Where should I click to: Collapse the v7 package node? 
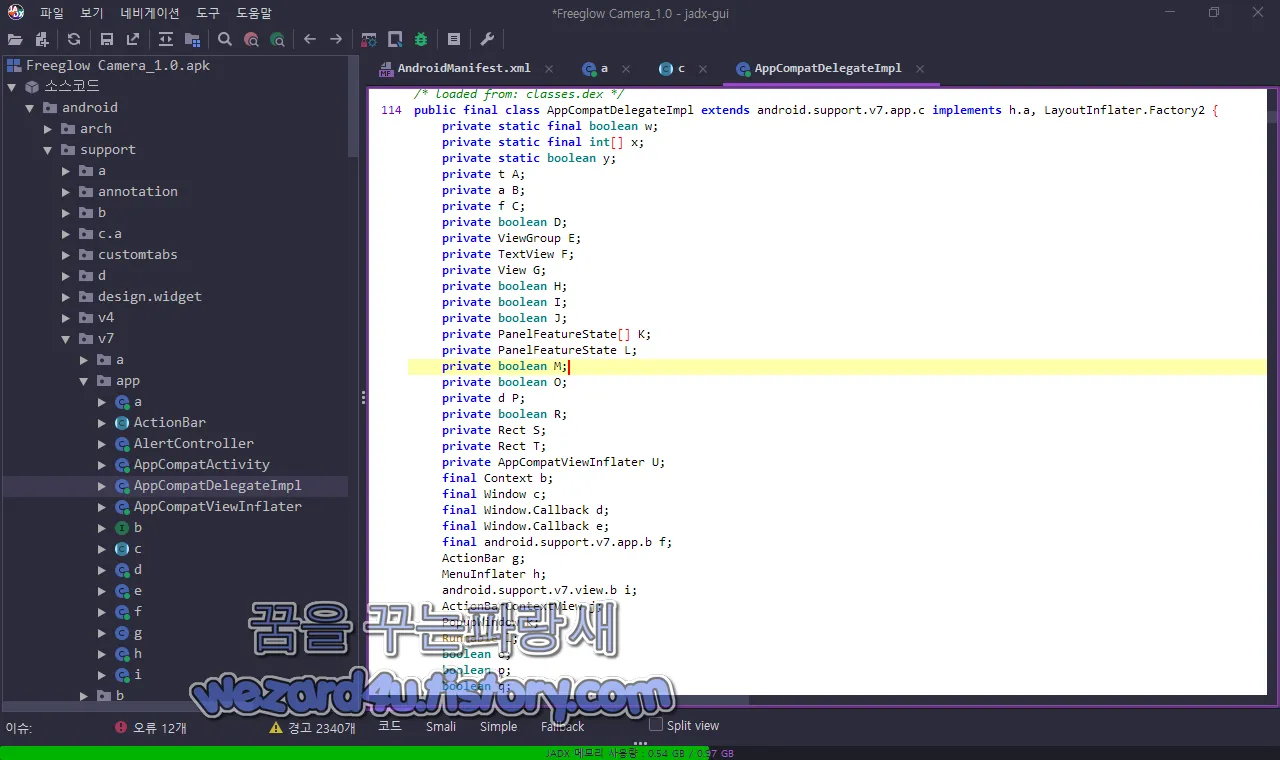pos(66,339)
